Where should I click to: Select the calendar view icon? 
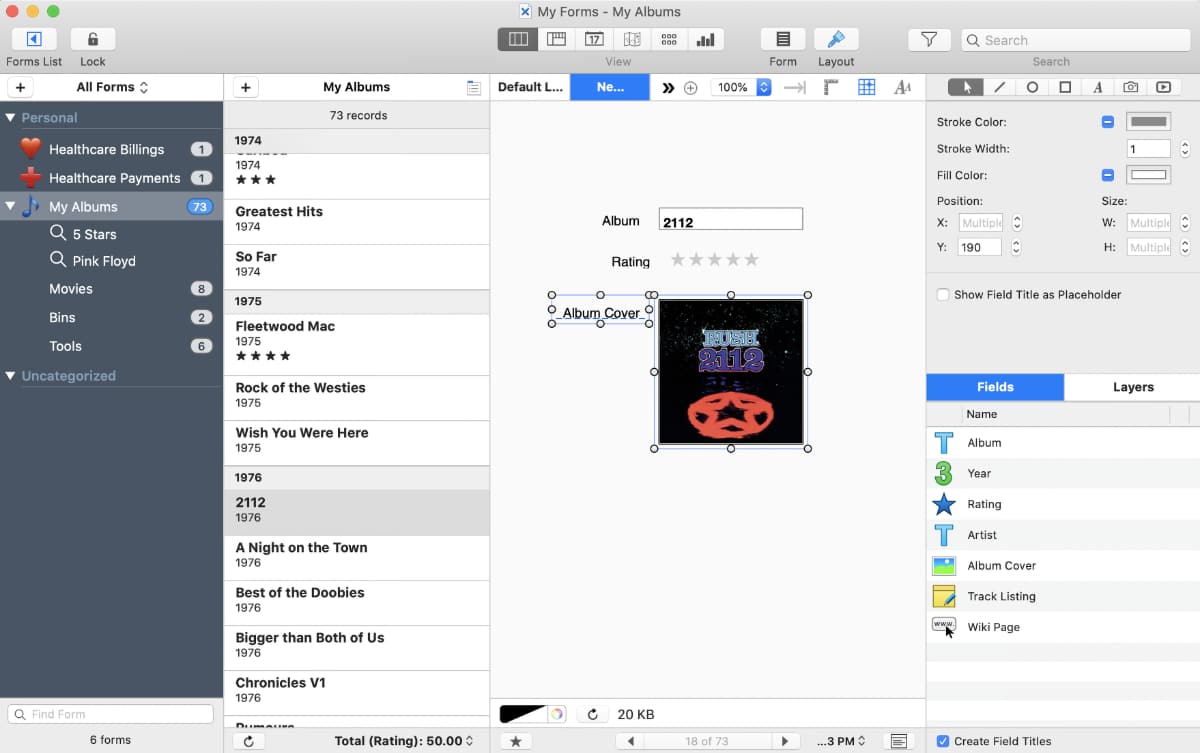[594, 40]
